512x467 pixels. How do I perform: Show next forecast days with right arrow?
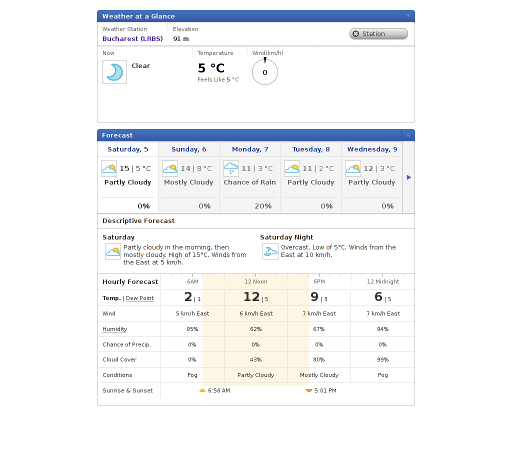tap(409, 177)
